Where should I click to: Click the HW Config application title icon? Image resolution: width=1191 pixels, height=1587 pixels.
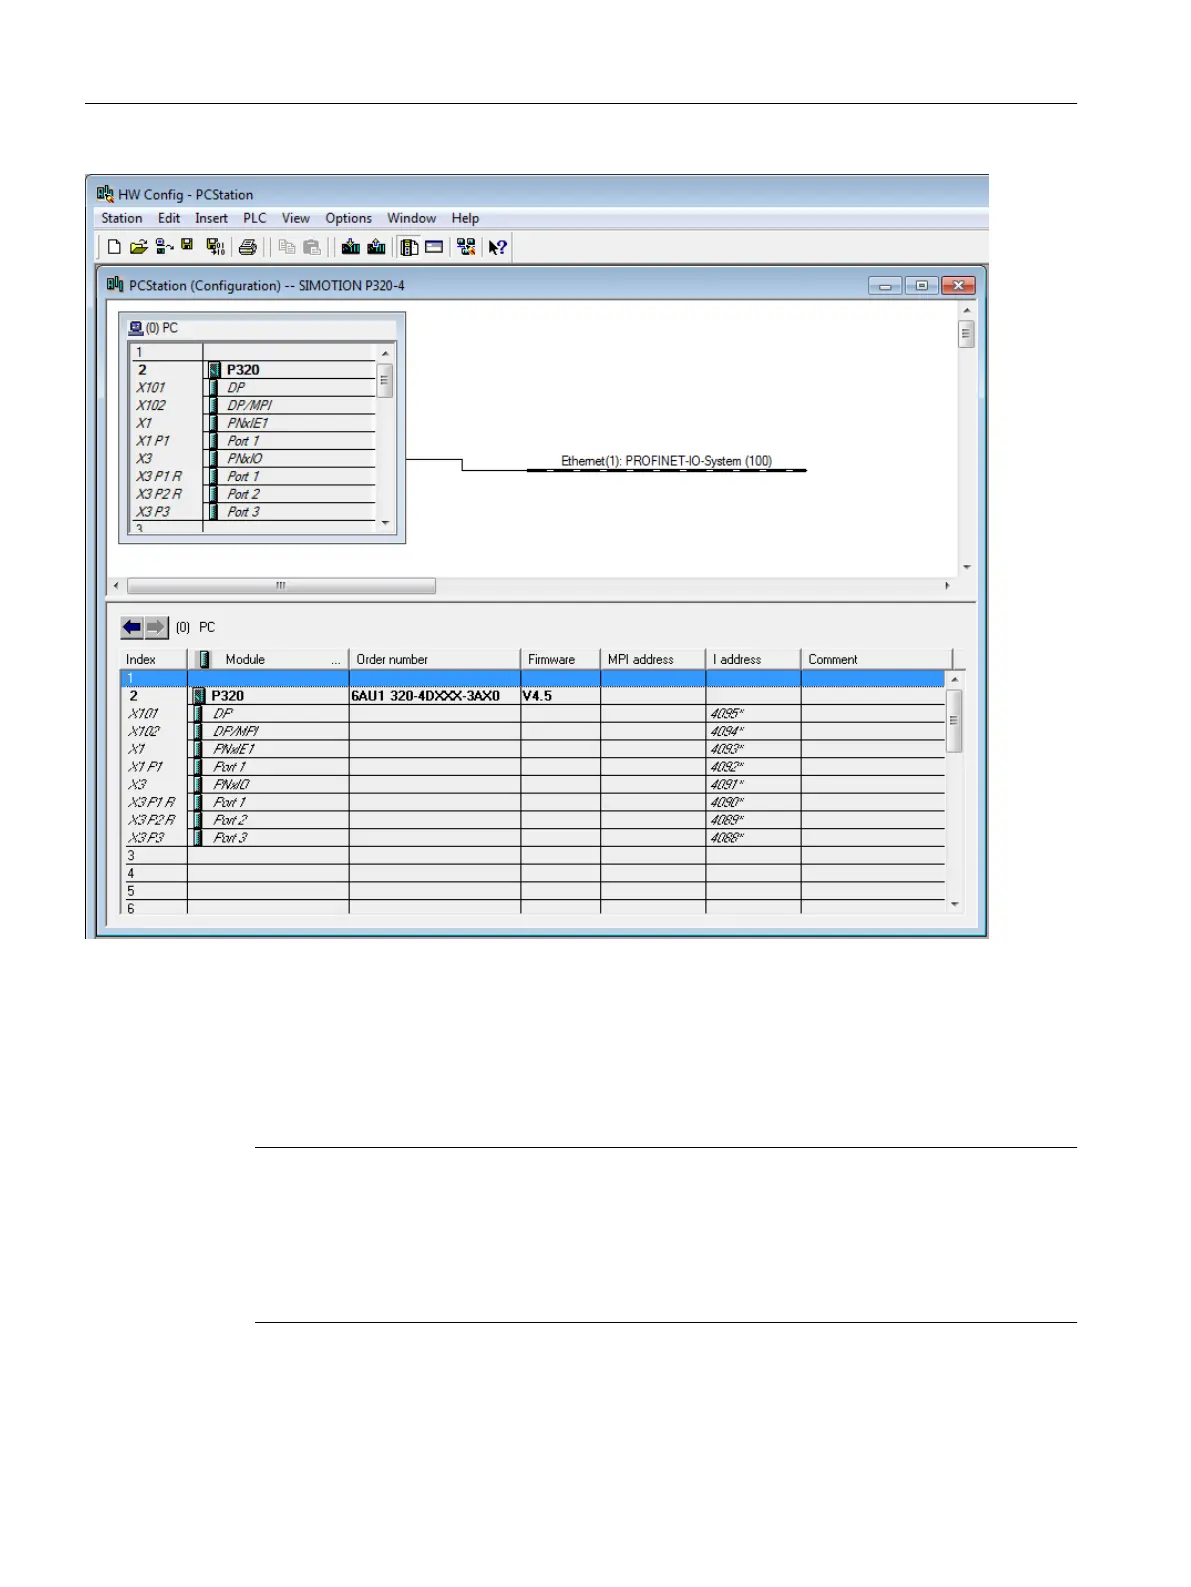coord(105,194)
